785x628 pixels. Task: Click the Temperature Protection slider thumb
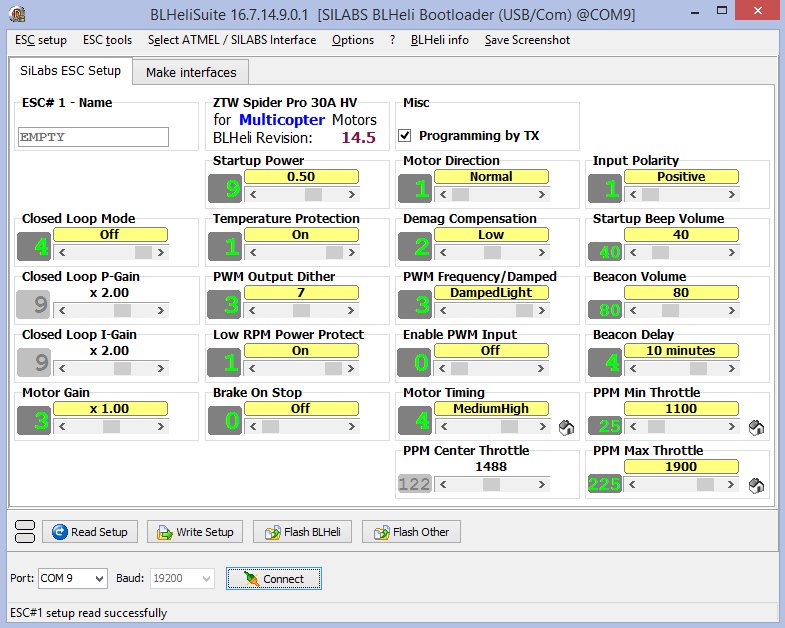pyautogui.click(x=334, y=252)
